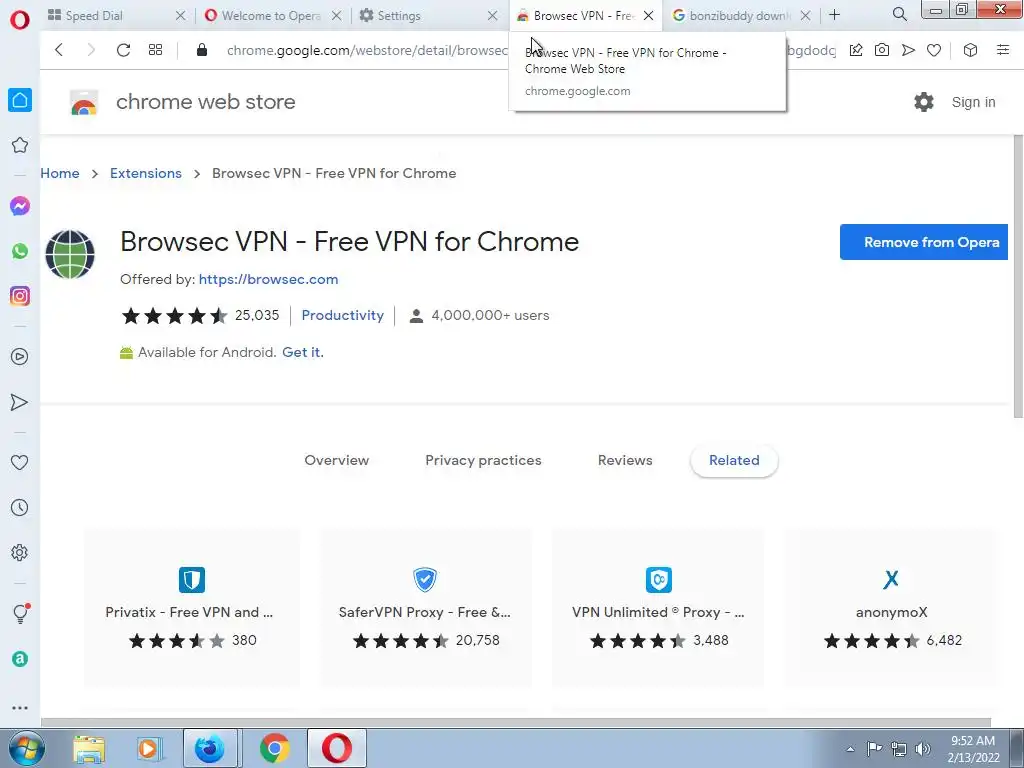Open My Flow sidebar arrow icon
Viewport: 1024px width, 768px height.
click(20, 402)
